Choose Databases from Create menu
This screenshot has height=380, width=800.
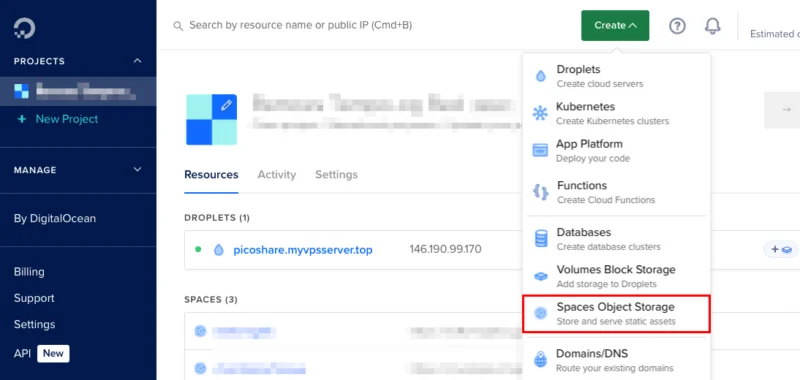pyautogui.click(x=616, y=239)
